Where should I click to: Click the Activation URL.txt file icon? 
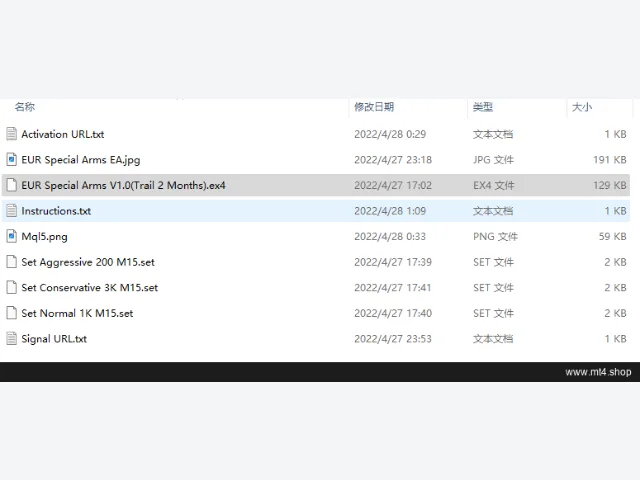point(11,134)
